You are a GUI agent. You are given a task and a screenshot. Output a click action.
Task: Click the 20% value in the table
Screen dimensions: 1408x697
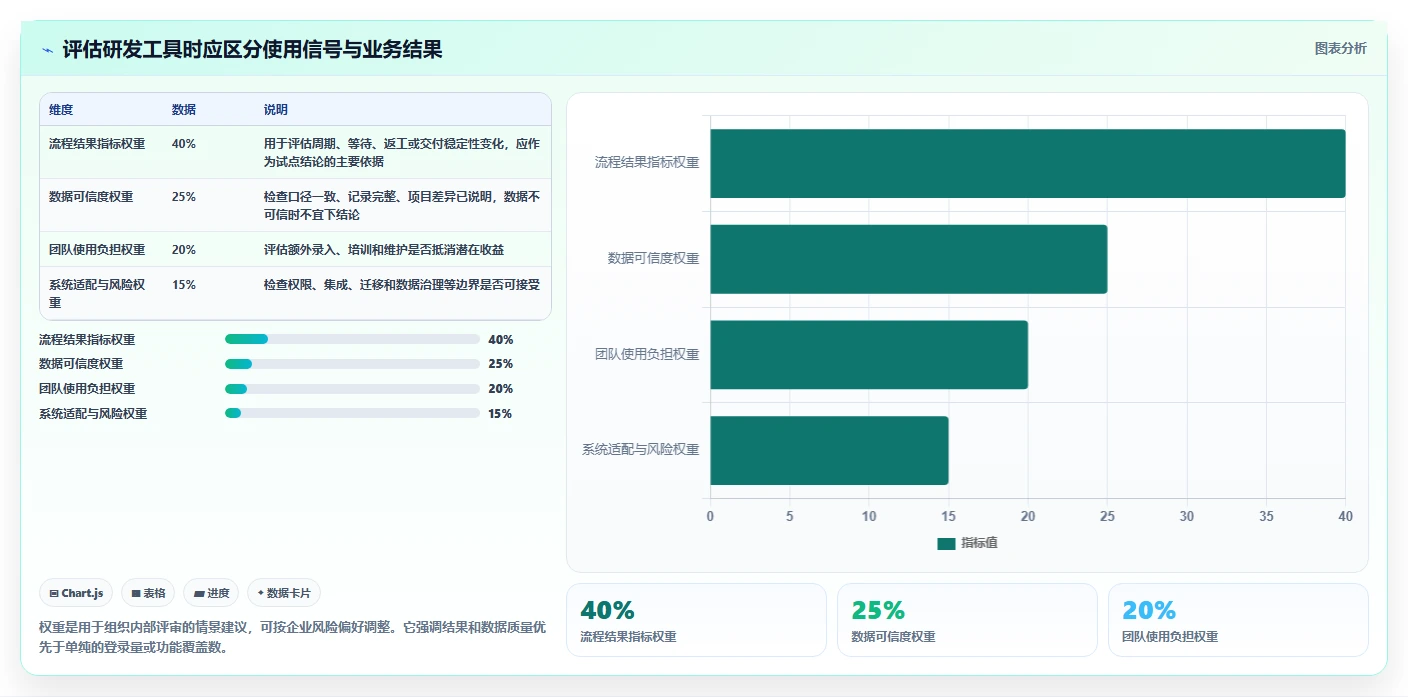[184, 249]
